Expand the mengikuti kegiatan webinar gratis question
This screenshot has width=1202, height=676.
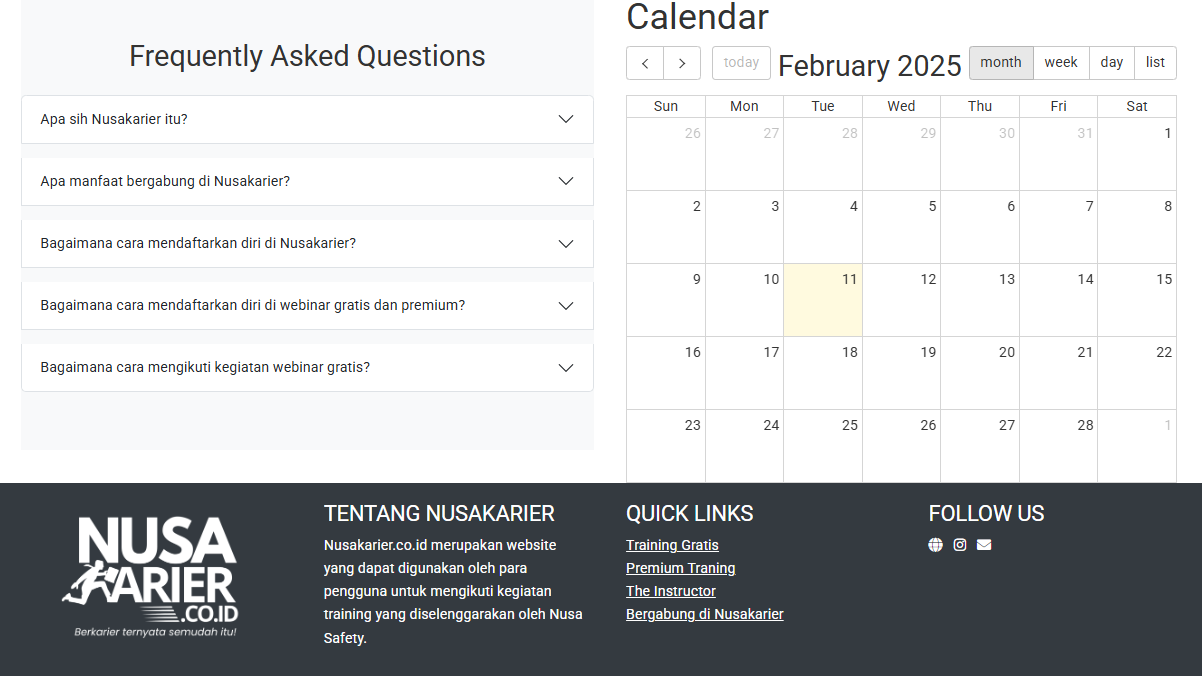tap(307, 367)
